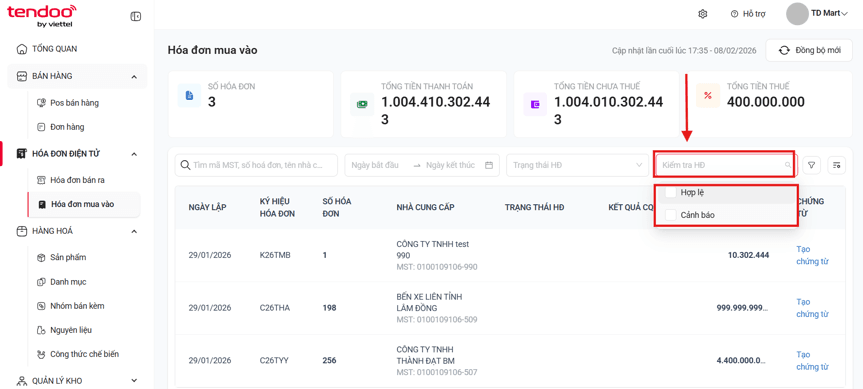Click the Ngày kết thúc date field
This screenshot has height=389, width=863.
click(x=450, y=165)
